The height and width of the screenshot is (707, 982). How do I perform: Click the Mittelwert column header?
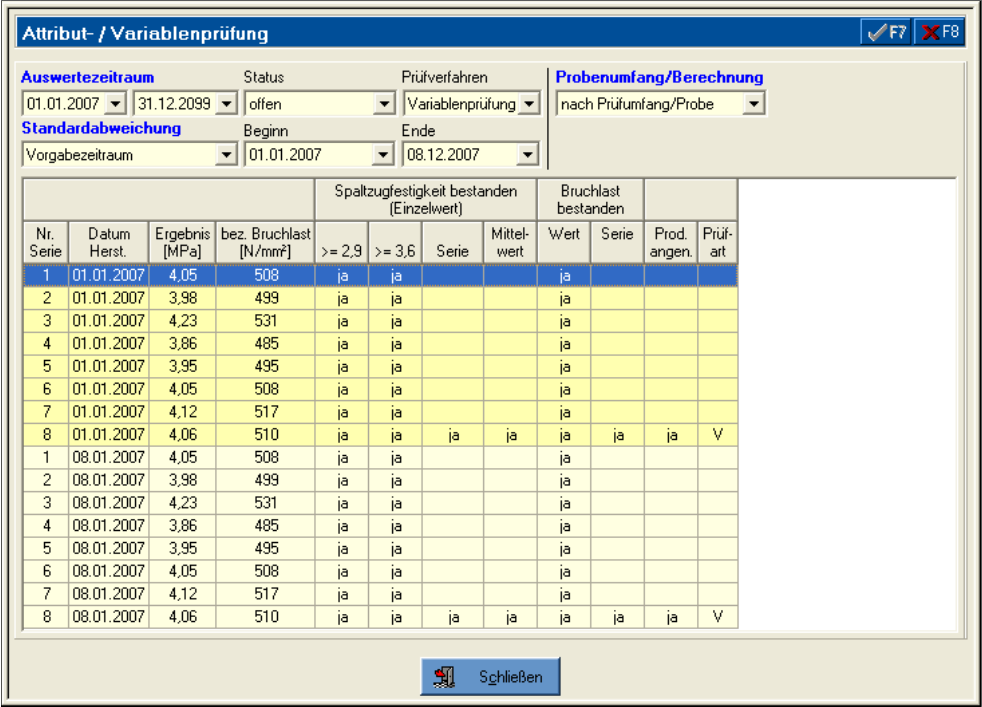pos(510,242)
